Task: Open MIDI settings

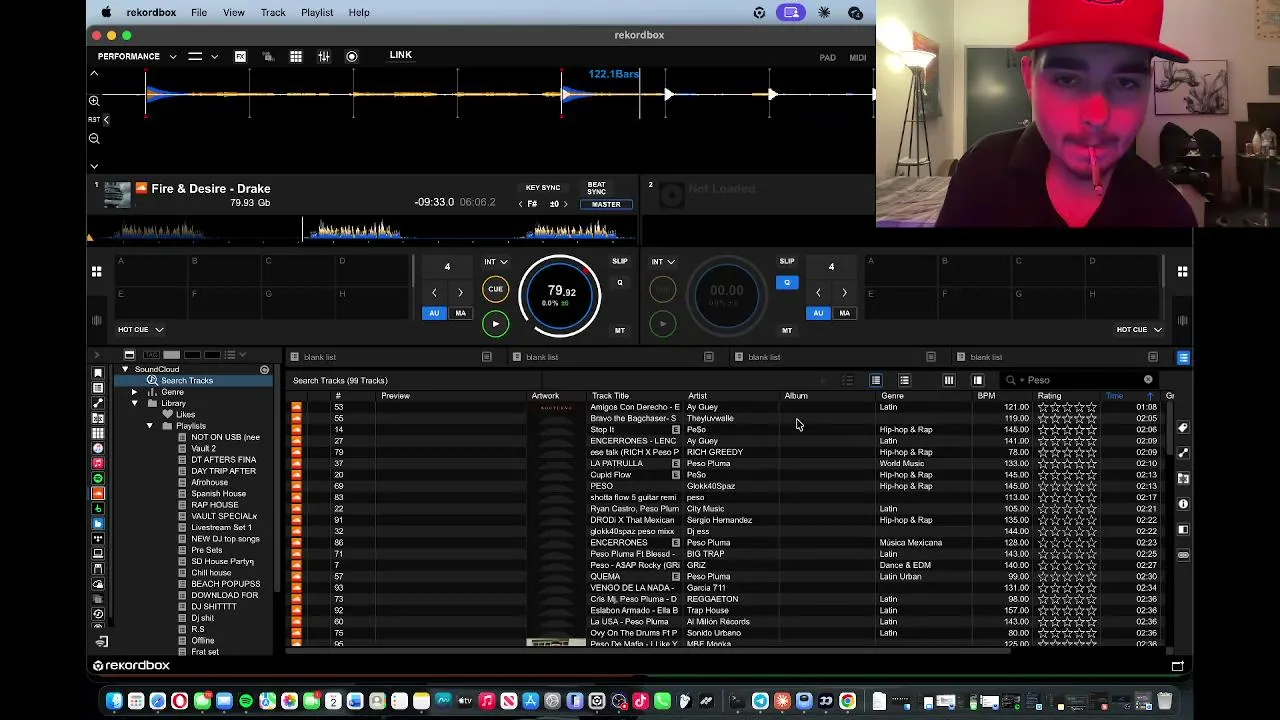Action: click(x=858, y=57)
